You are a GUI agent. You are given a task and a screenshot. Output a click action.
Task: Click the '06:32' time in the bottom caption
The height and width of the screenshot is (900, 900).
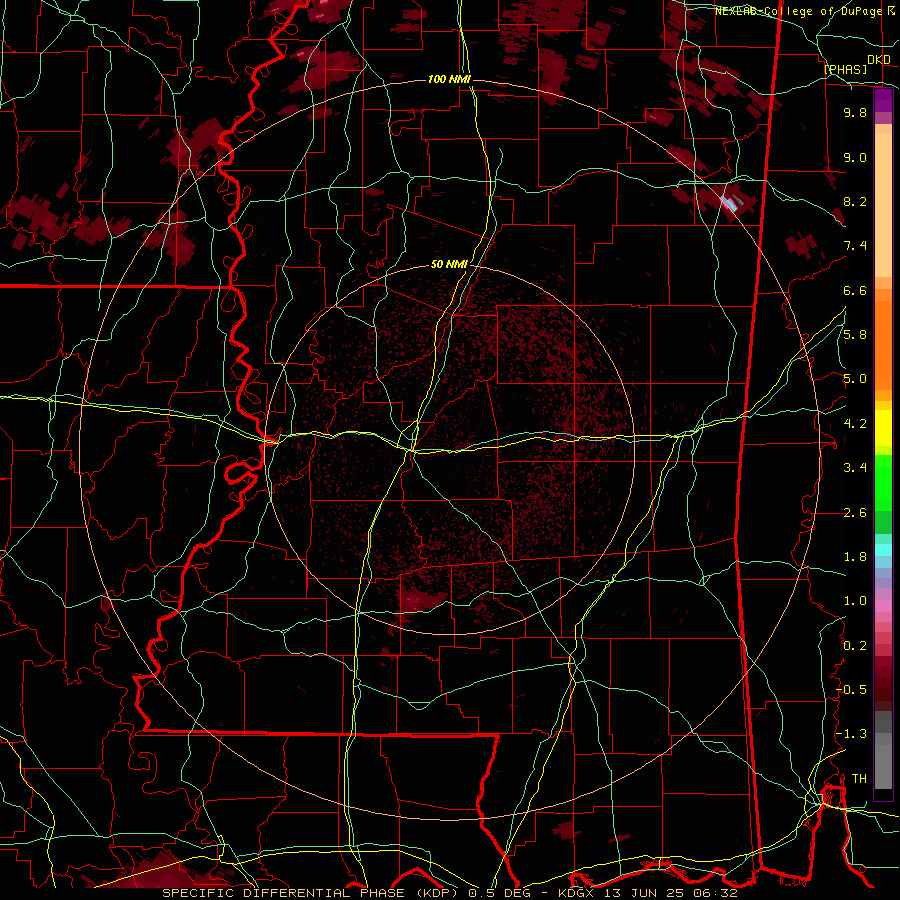click(718, 893)
